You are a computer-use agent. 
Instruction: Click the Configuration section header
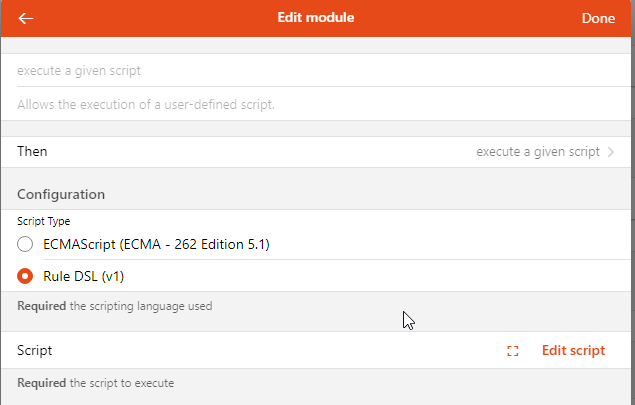61,194
